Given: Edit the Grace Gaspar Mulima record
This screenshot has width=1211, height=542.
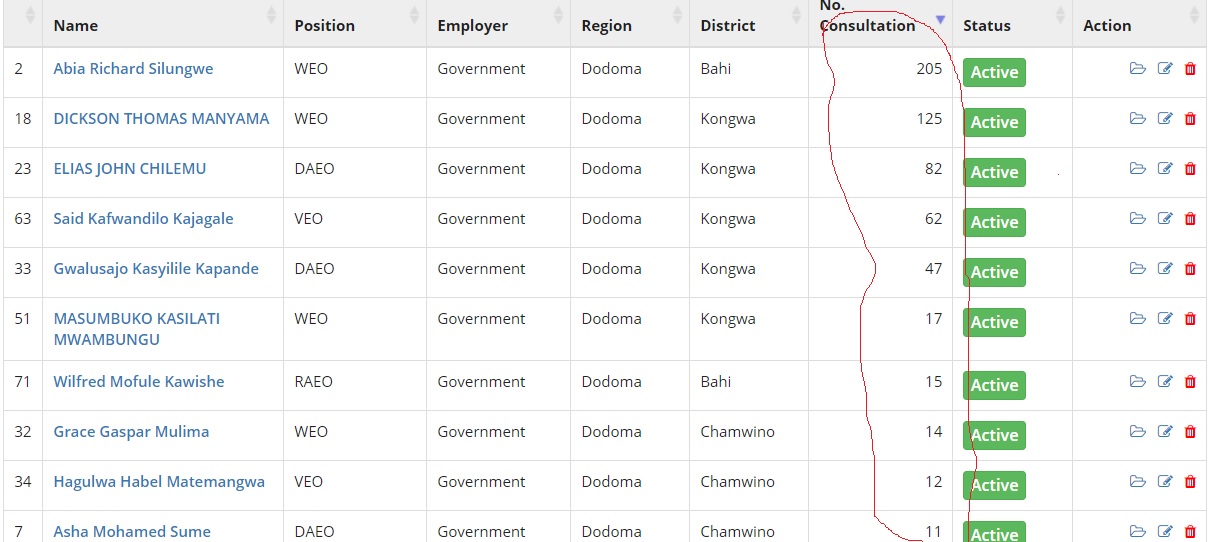Looking at the screenshot, I should tap(1165, 432).
